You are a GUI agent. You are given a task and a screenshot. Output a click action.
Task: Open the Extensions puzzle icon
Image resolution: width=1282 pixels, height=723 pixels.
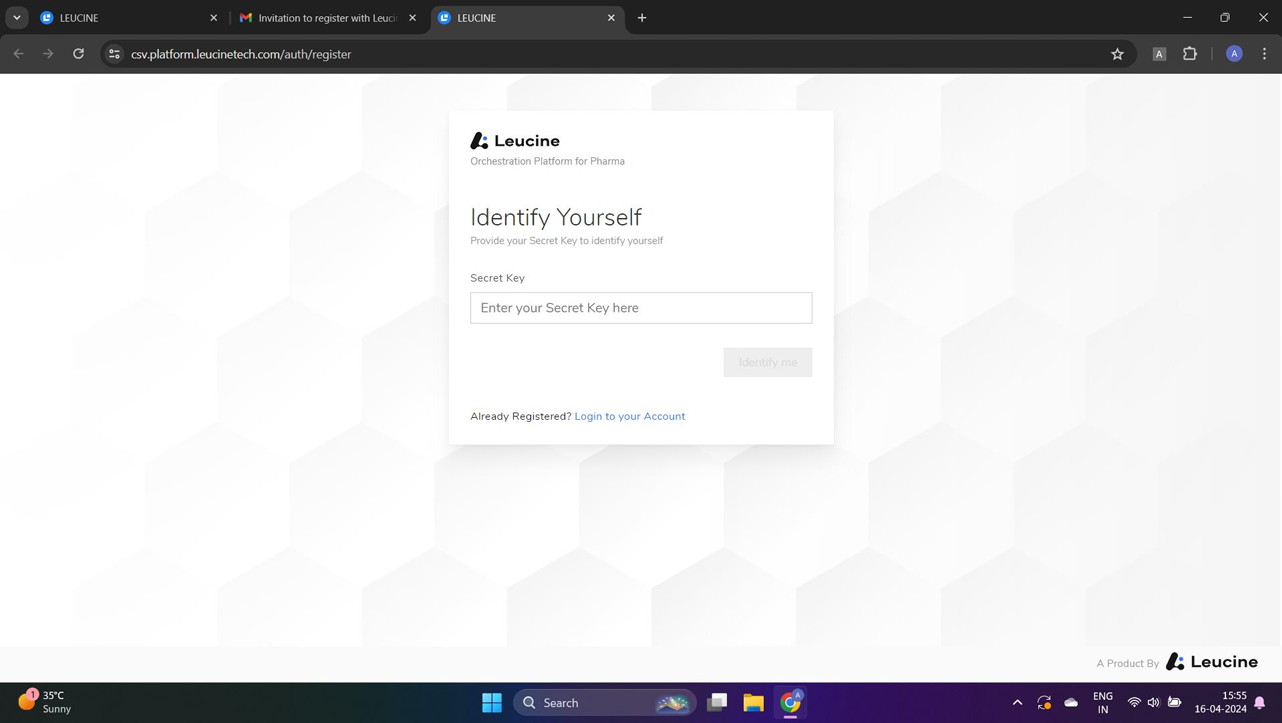coord(1190,54)
